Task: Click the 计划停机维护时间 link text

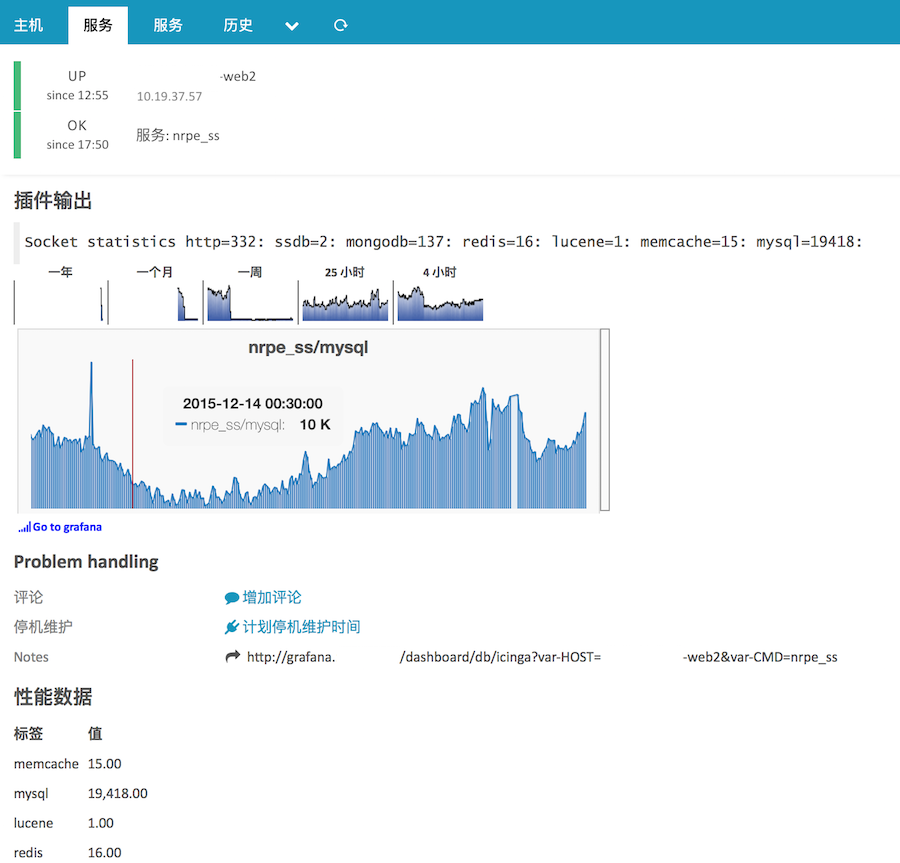Action: [302, 628]
